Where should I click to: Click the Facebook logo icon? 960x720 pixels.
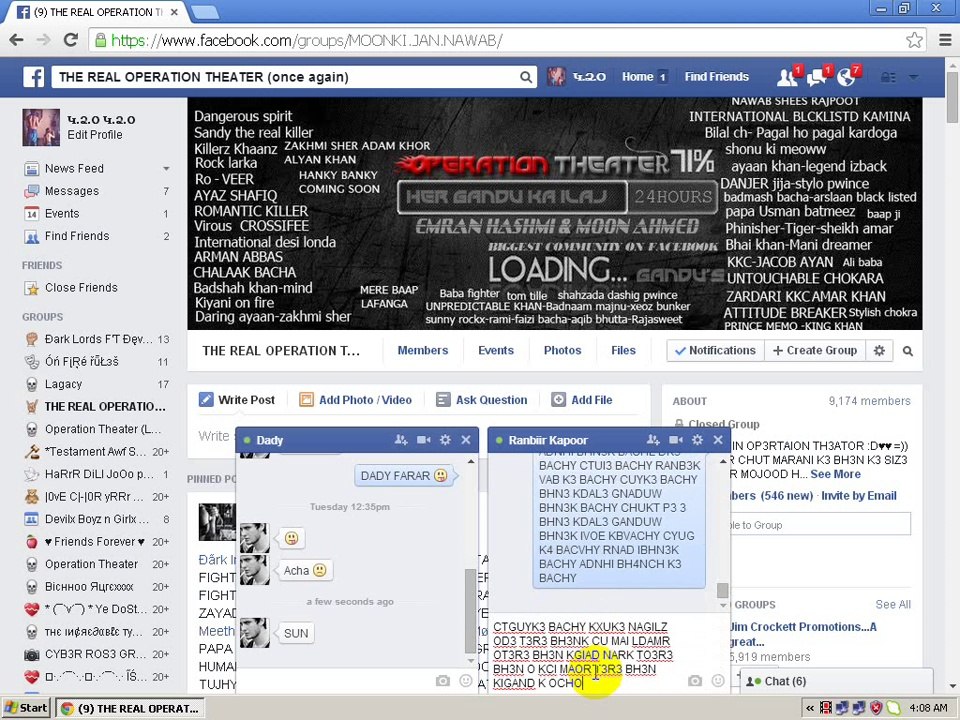pyautogui.click(x=34, y=77)
